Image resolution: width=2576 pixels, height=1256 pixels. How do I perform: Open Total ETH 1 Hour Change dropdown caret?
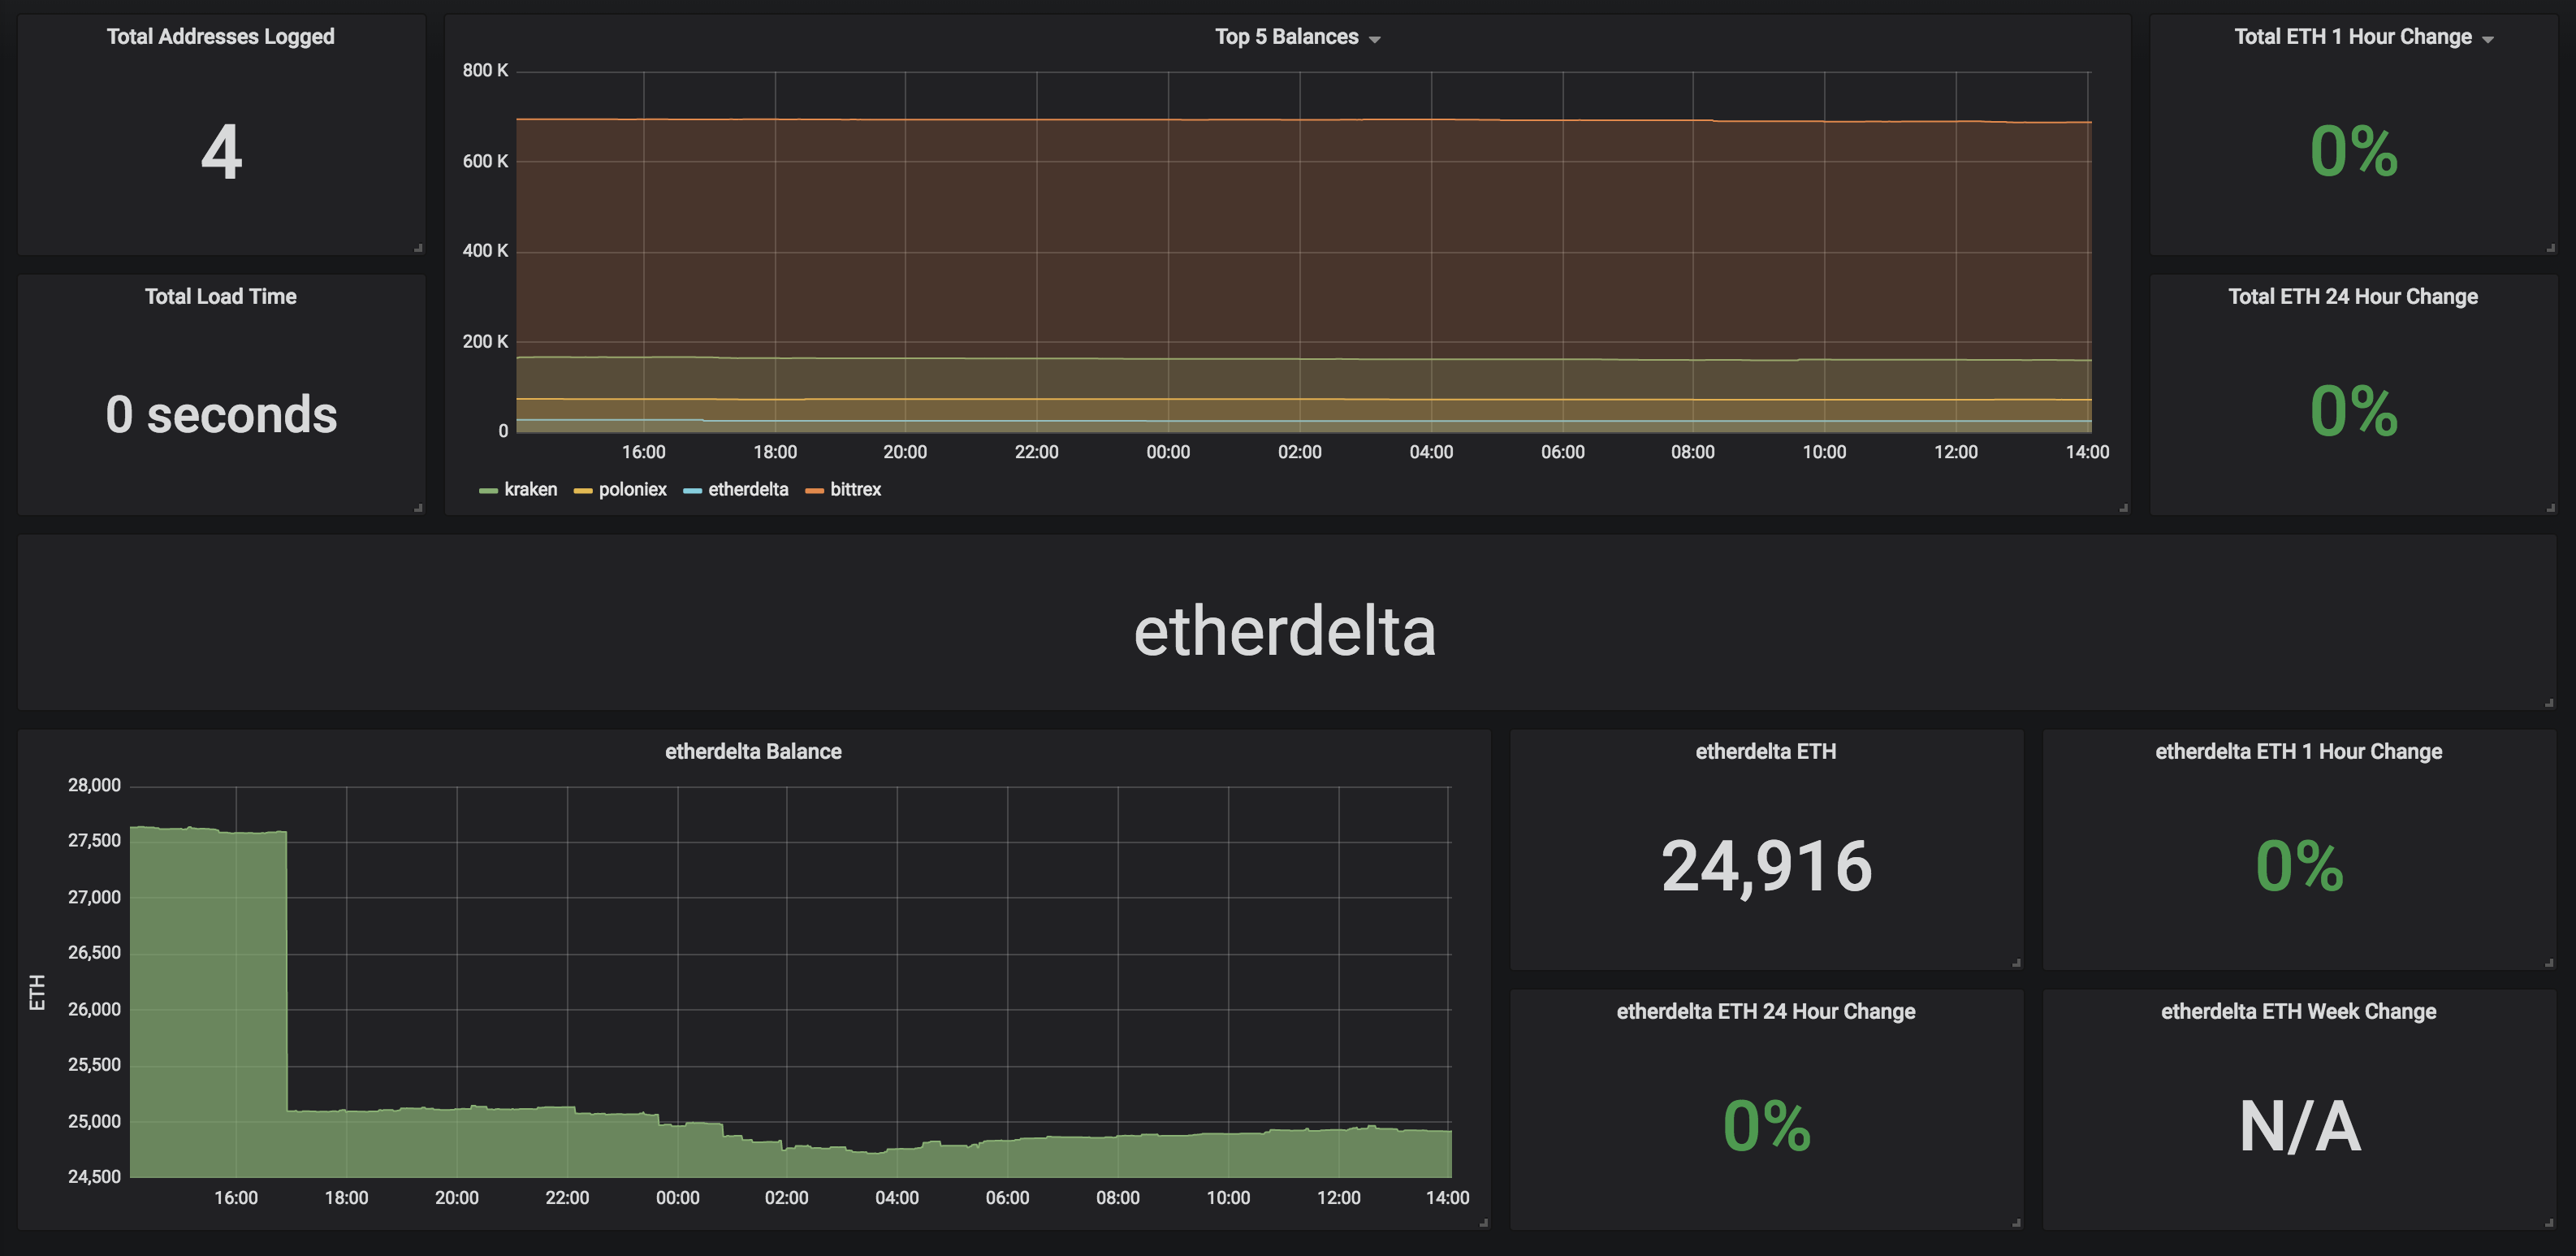[2487, 40]
